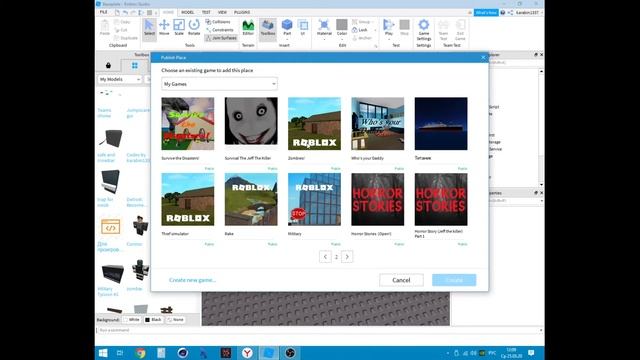Open Game Settings
The width and height of the screenshot is (640, 360).
click(x=424, y=29)
